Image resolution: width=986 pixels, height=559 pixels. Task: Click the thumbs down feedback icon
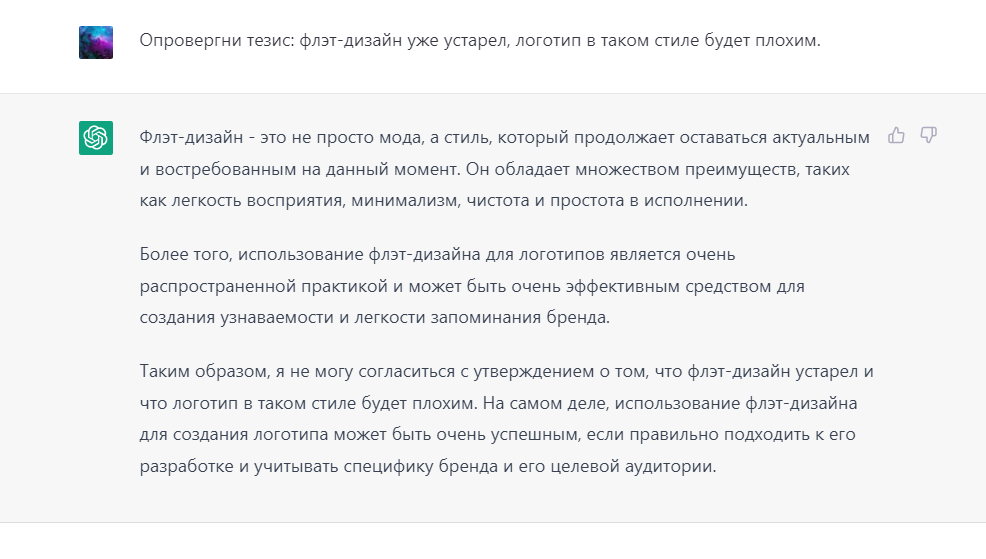[x=929, y=135]
